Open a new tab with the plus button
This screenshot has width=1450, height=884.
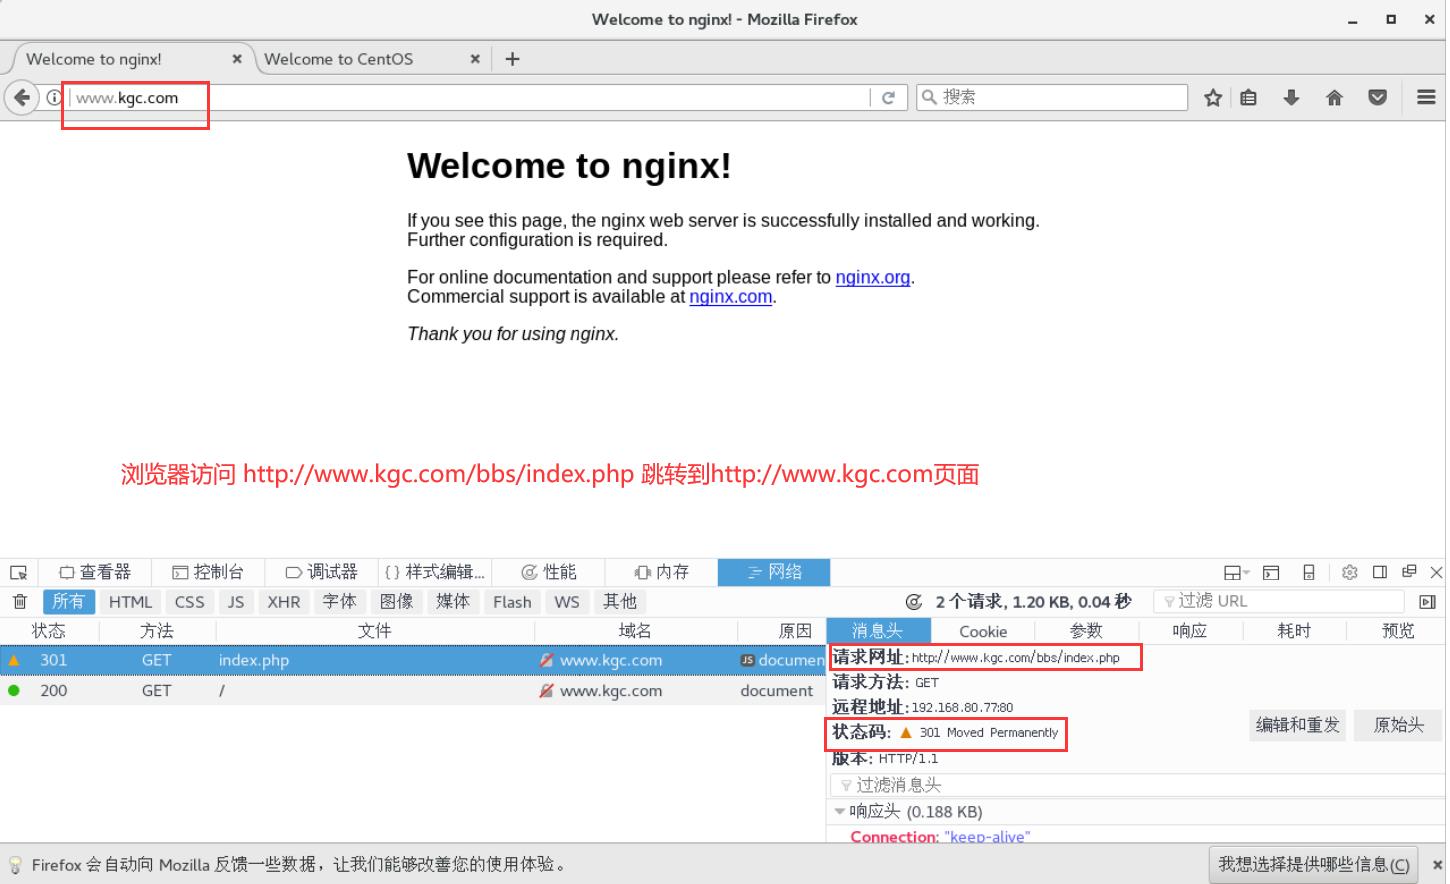[513, 59]
